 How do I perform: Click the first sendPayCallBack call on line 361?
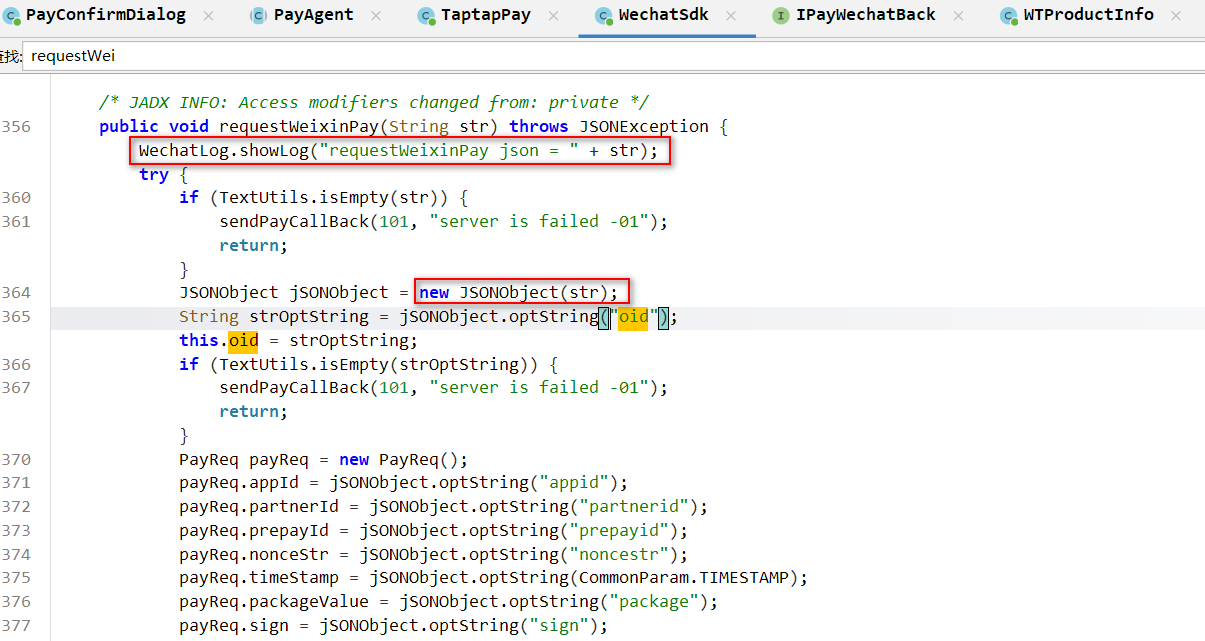point(294,221)
